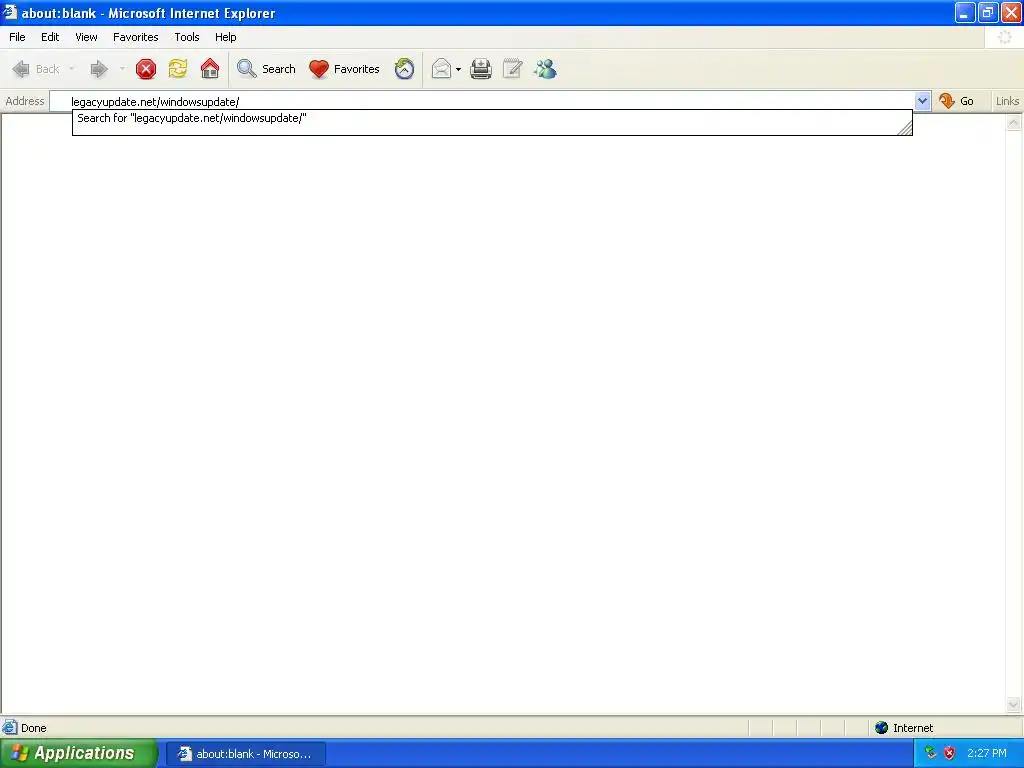1024x768 pixels.
Task: Click the Go button
Action: pyautogui.click(x=956, y=101)
